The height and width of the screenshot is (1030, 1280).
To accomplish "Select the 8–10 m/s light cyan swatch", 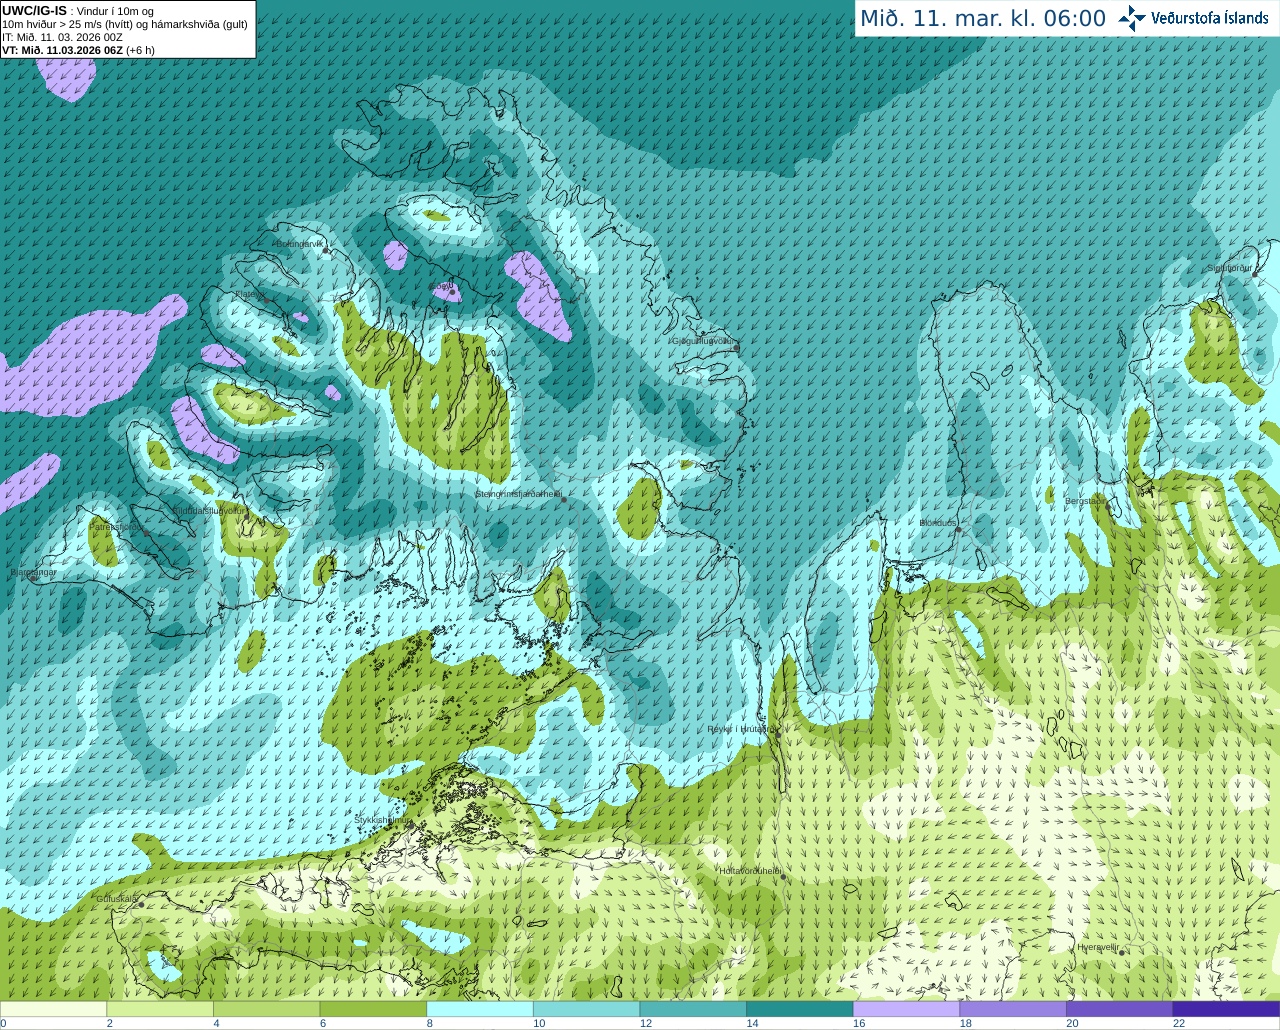I will (480, 1008).
